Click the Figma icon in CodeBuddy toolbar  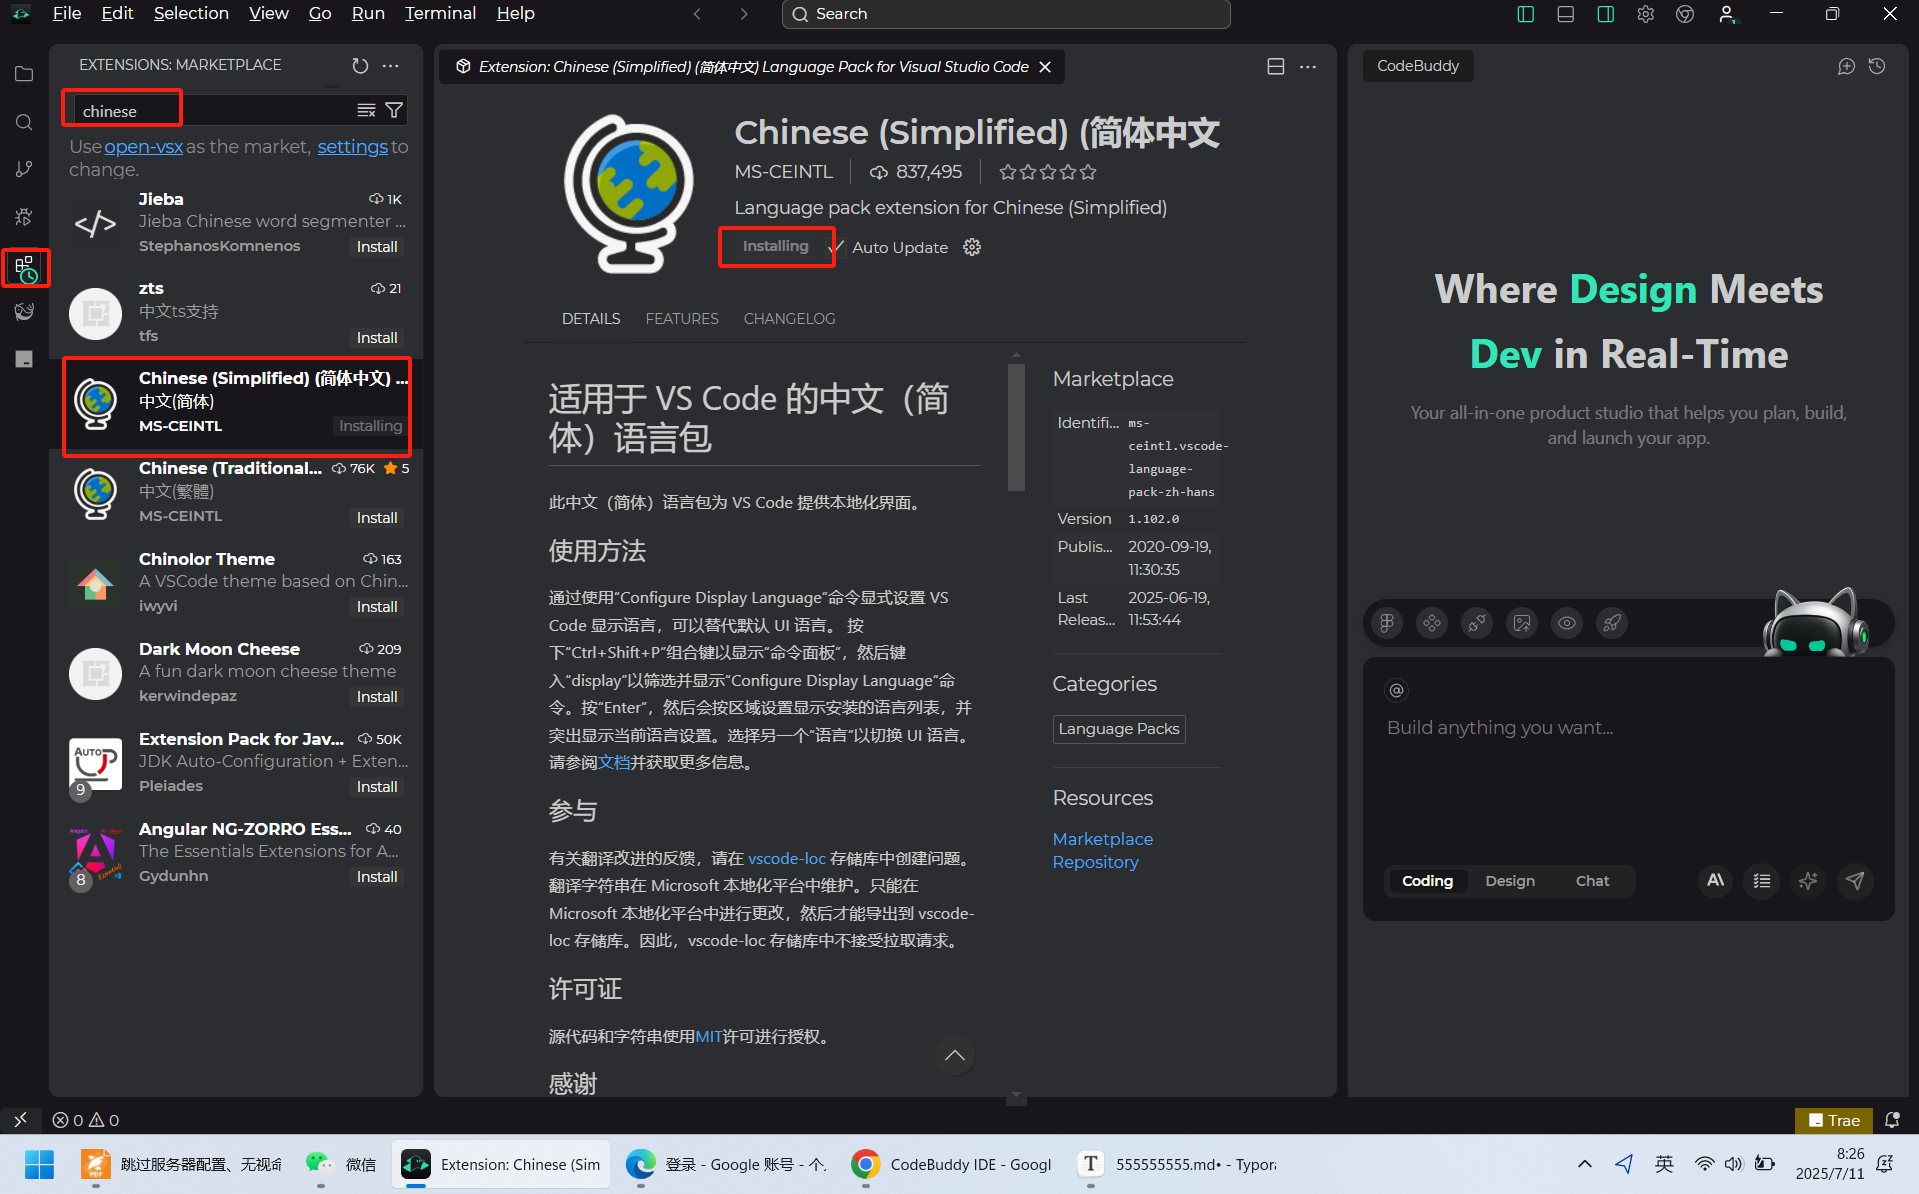[x=1387, y=623]
